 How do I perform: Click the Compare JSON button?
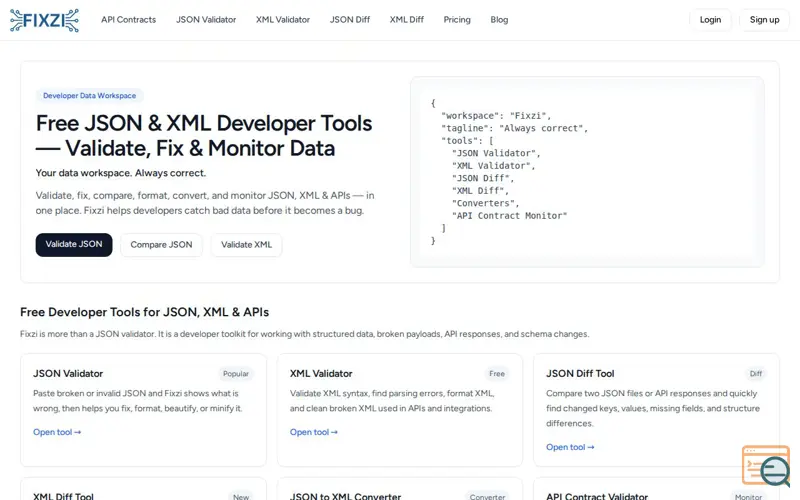[161, 245]
